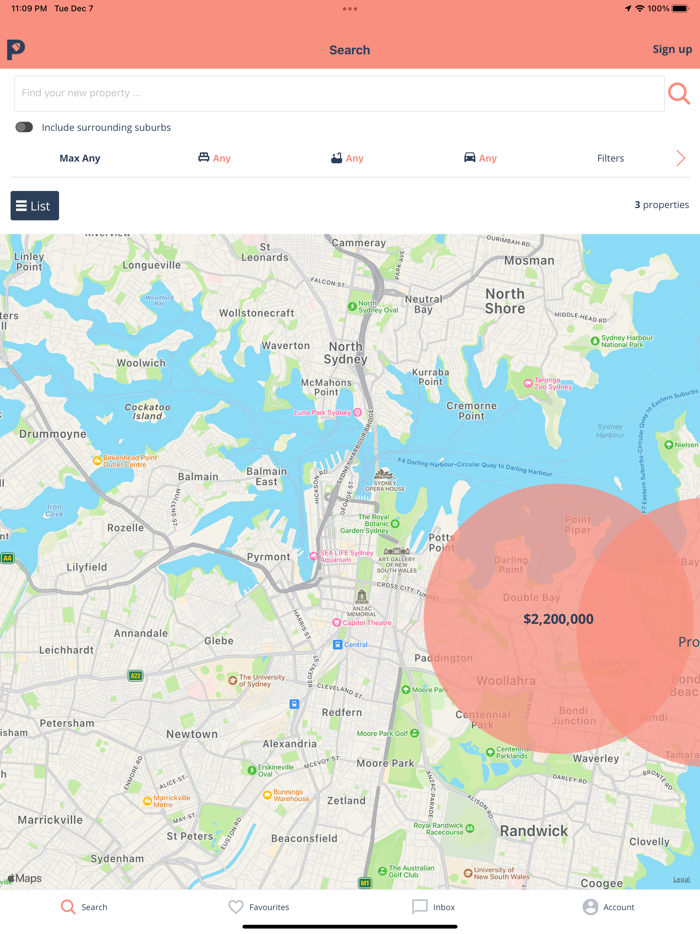Open the bedrooms Any dropdown value
The height and width of the screenshot is (934, 700).
coord(222,158)
